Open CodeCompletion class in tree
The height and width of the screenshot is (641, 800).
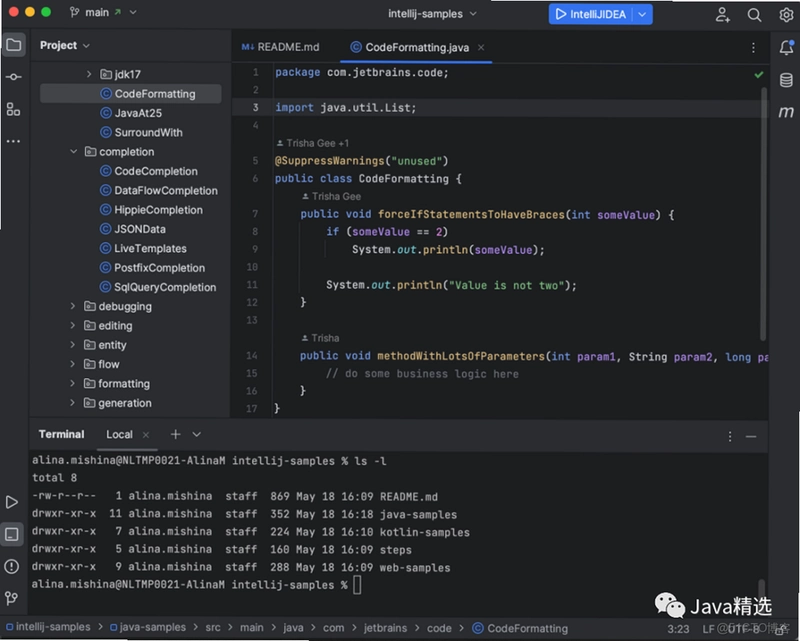pos(148,171)
